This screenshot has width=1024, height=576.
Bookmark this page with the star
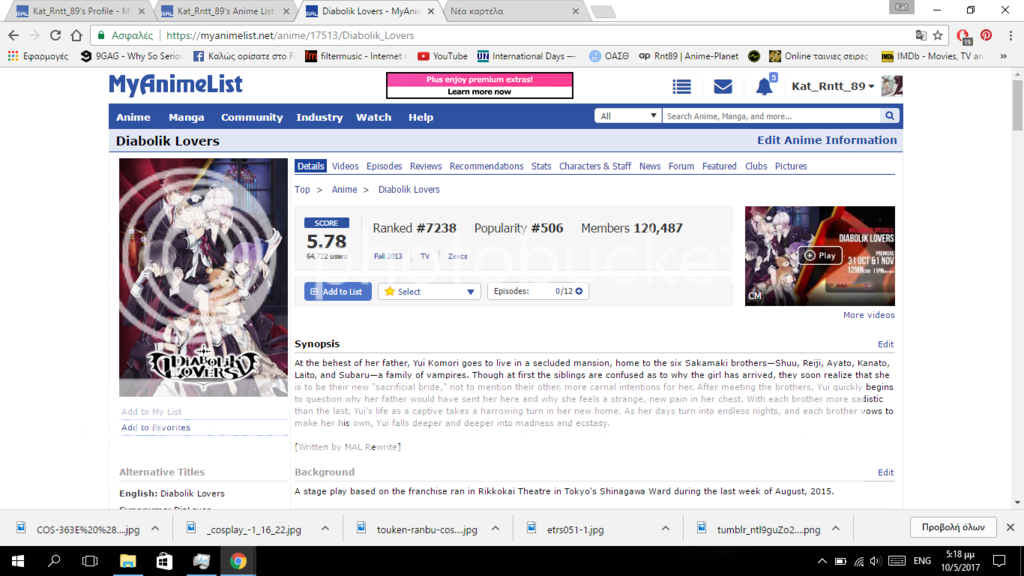pos(938,35)
